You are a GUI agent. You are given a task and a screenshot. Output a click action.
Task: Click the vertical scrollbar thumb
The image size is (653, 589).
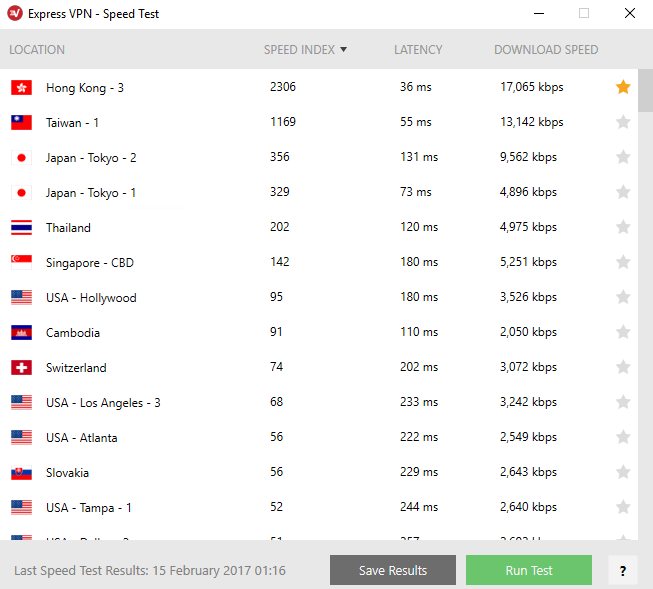[645, 90]
